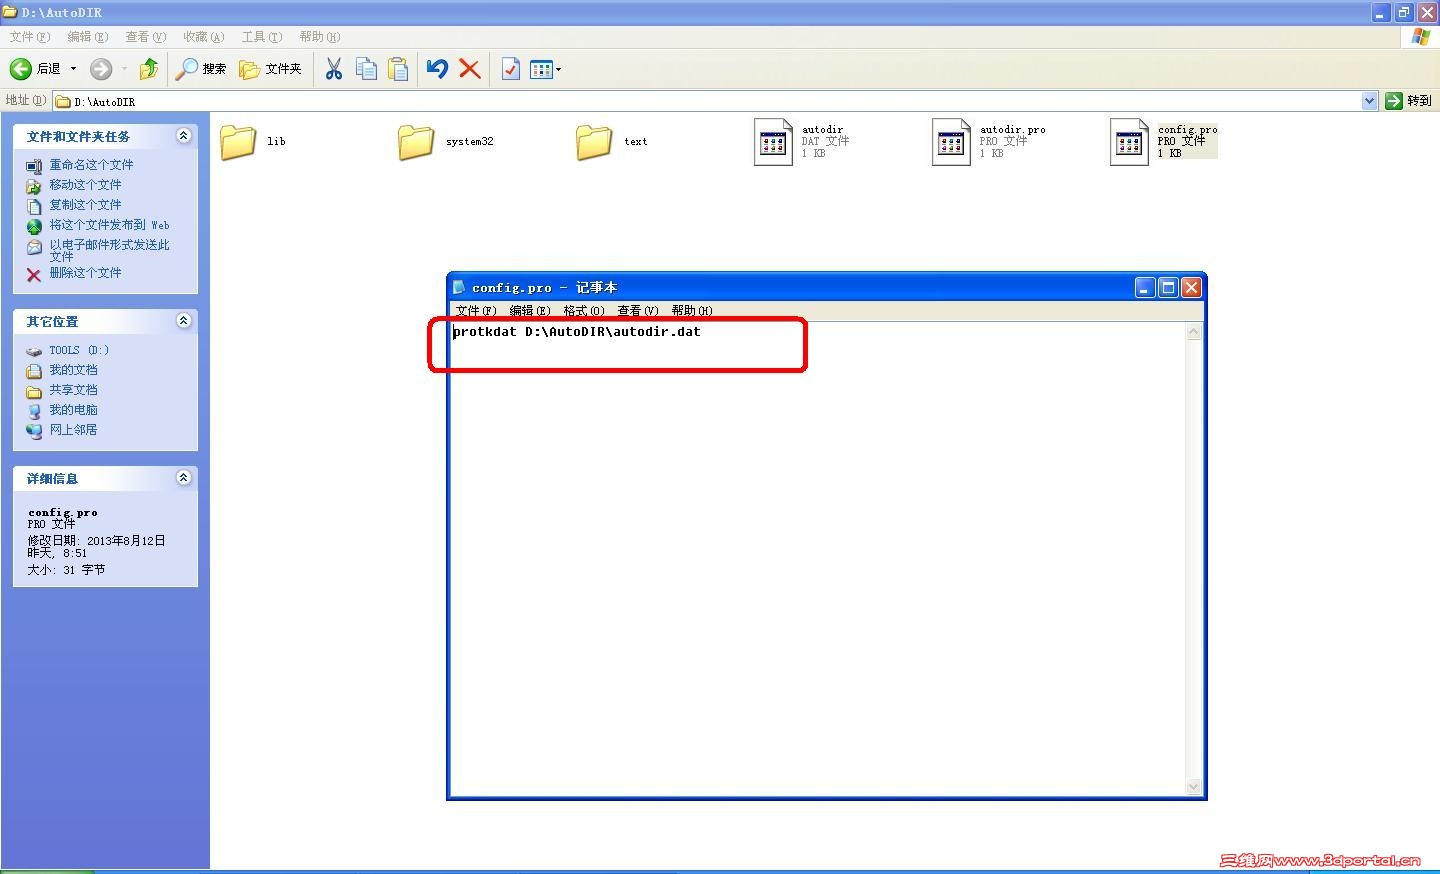Click the Paste clipboard icon

click(398, 69)
